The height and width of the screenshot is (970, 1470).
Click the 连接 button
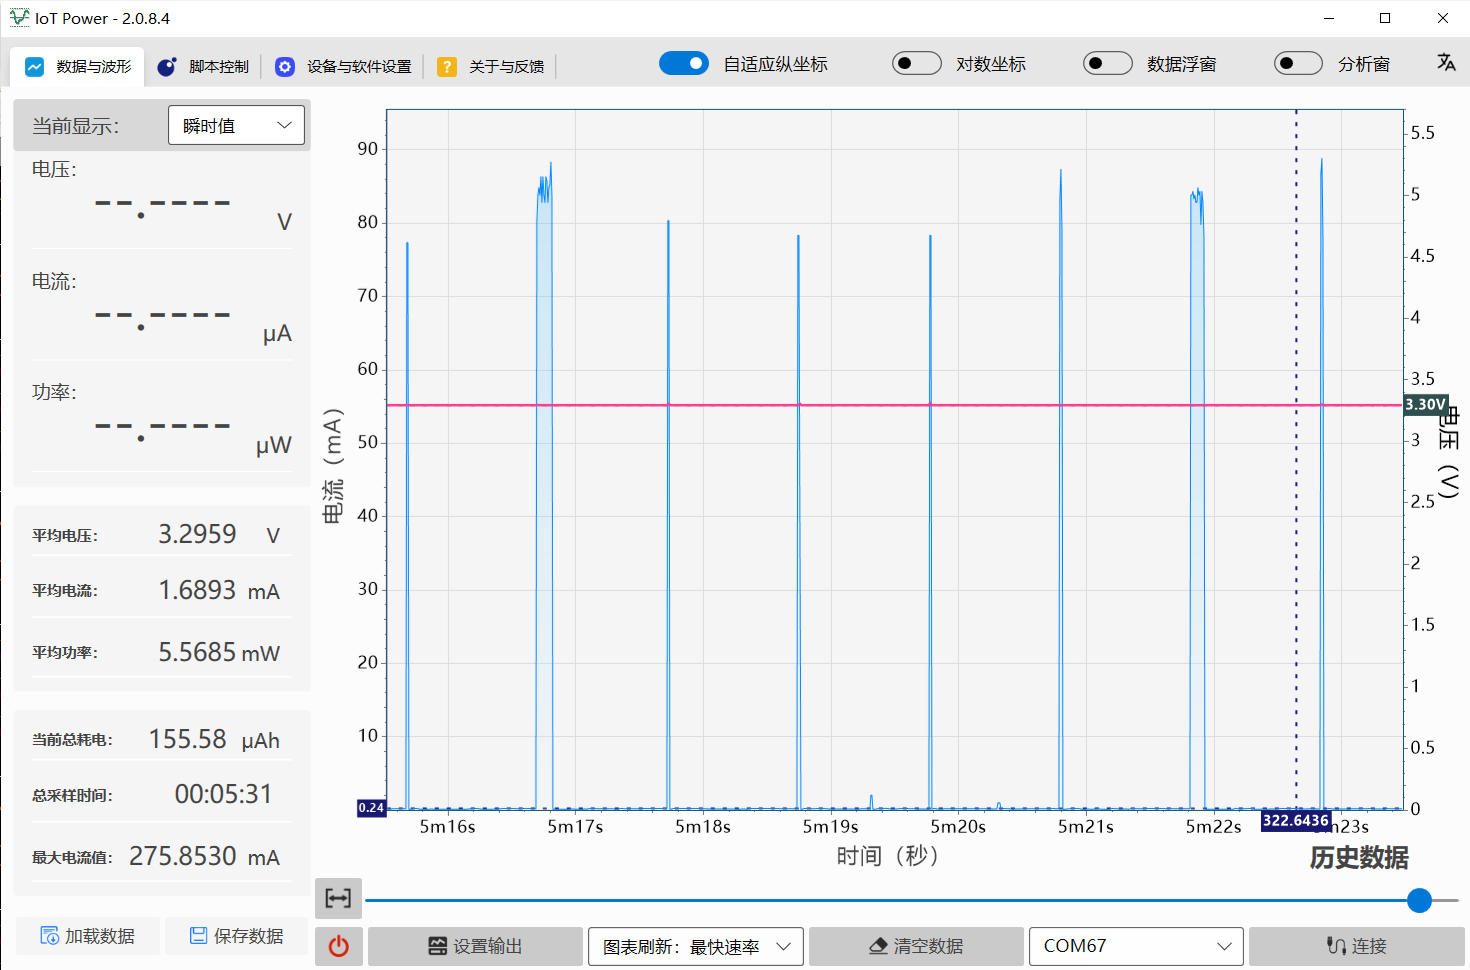1357,946
